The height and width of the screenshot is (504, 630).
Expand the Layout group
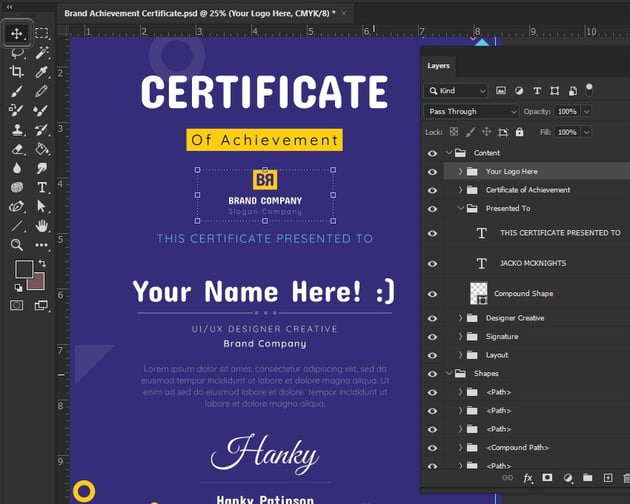click(460, 355)
